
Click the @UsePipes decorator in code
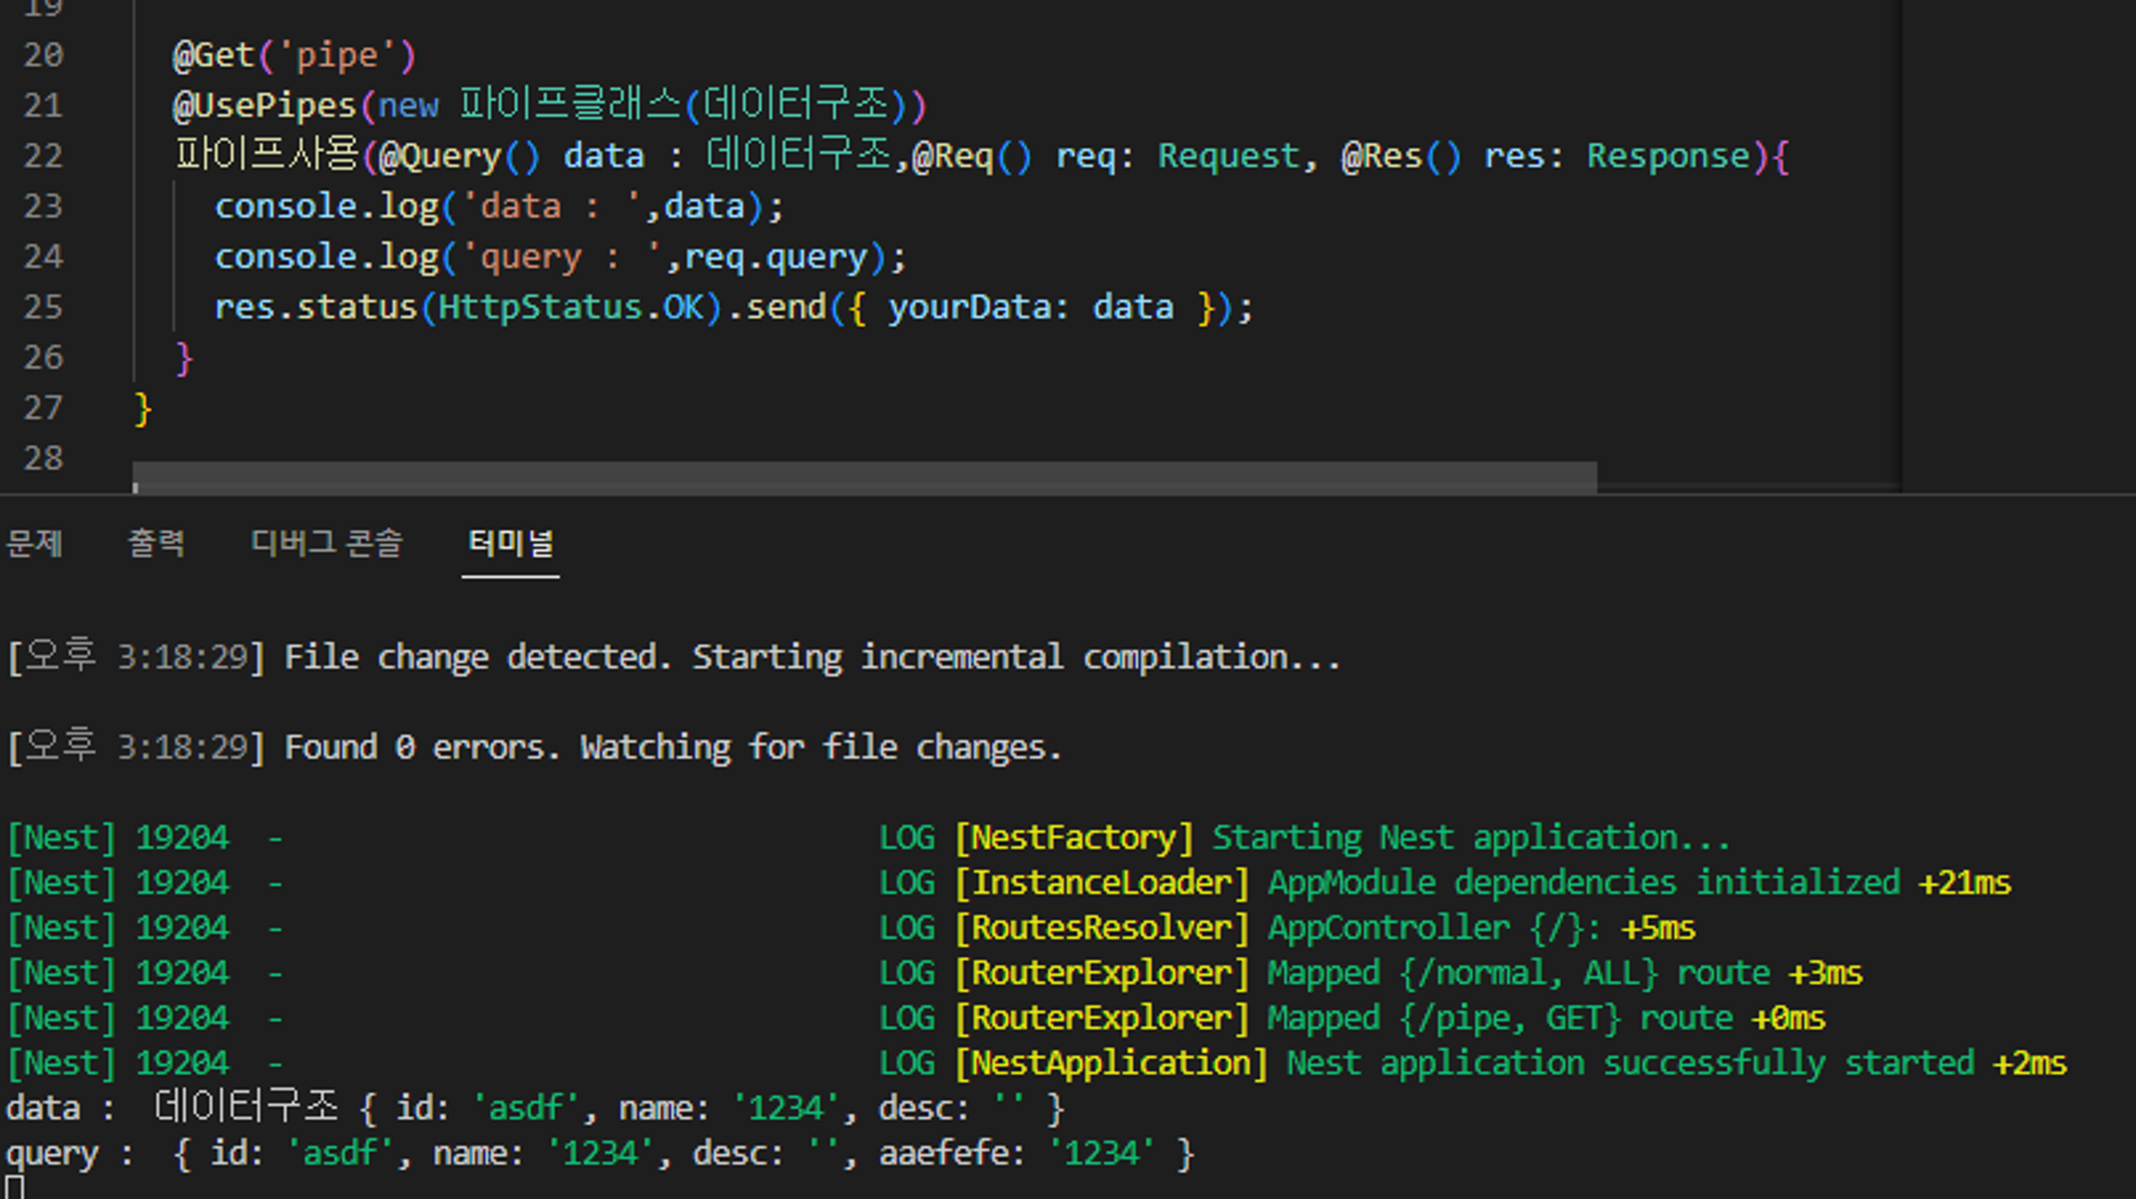(x=264, y=106)
